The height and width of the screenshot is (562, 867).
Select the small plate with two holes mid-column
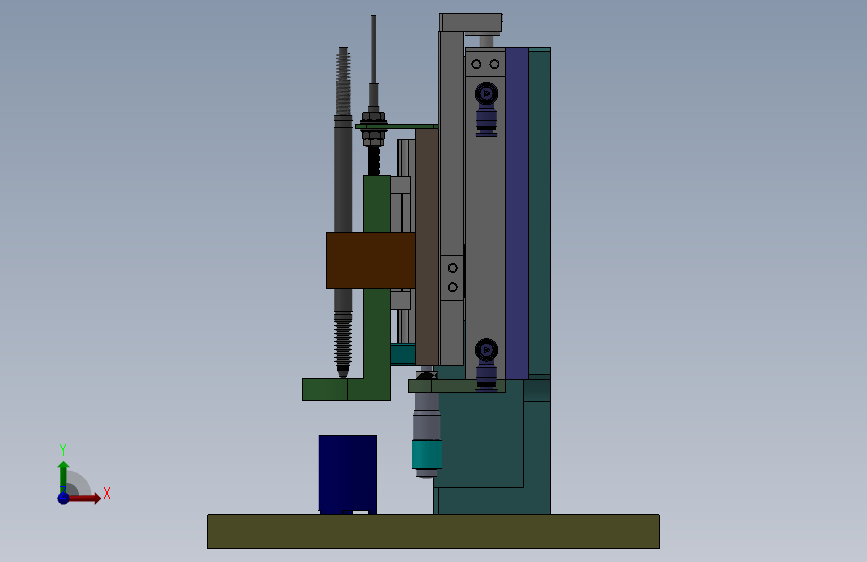(x=452, y=278)
